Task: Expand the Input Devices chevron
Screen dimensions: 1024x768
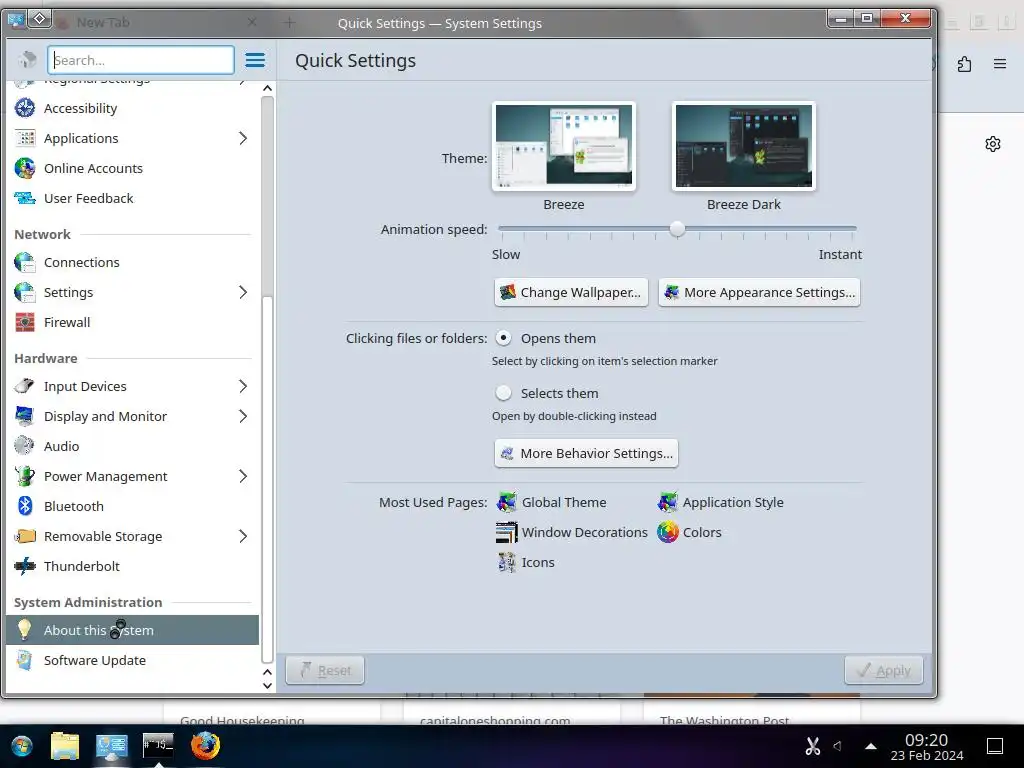Action: tap(243, 387)
